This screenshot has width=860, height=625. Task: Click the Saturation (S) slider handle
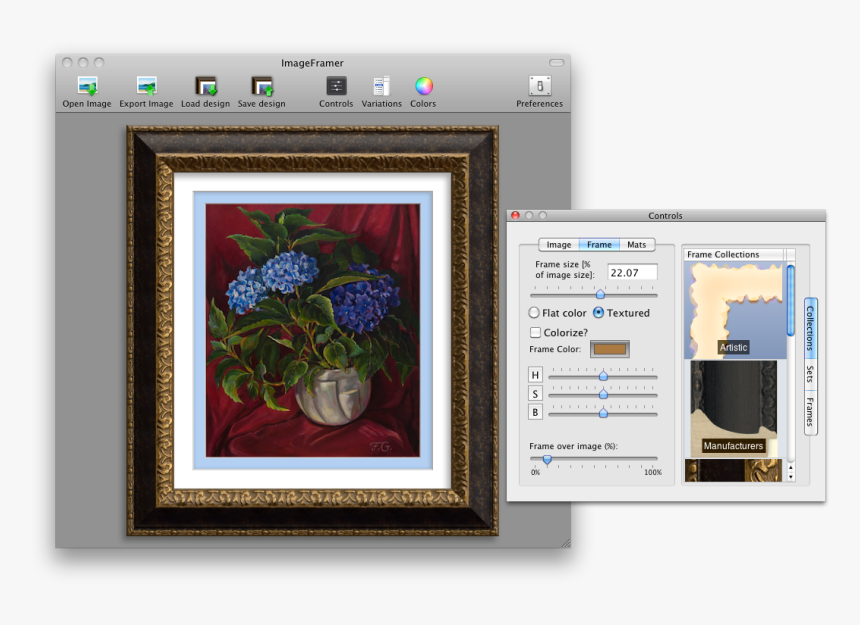pyautogui.click(x=603, y=394)
